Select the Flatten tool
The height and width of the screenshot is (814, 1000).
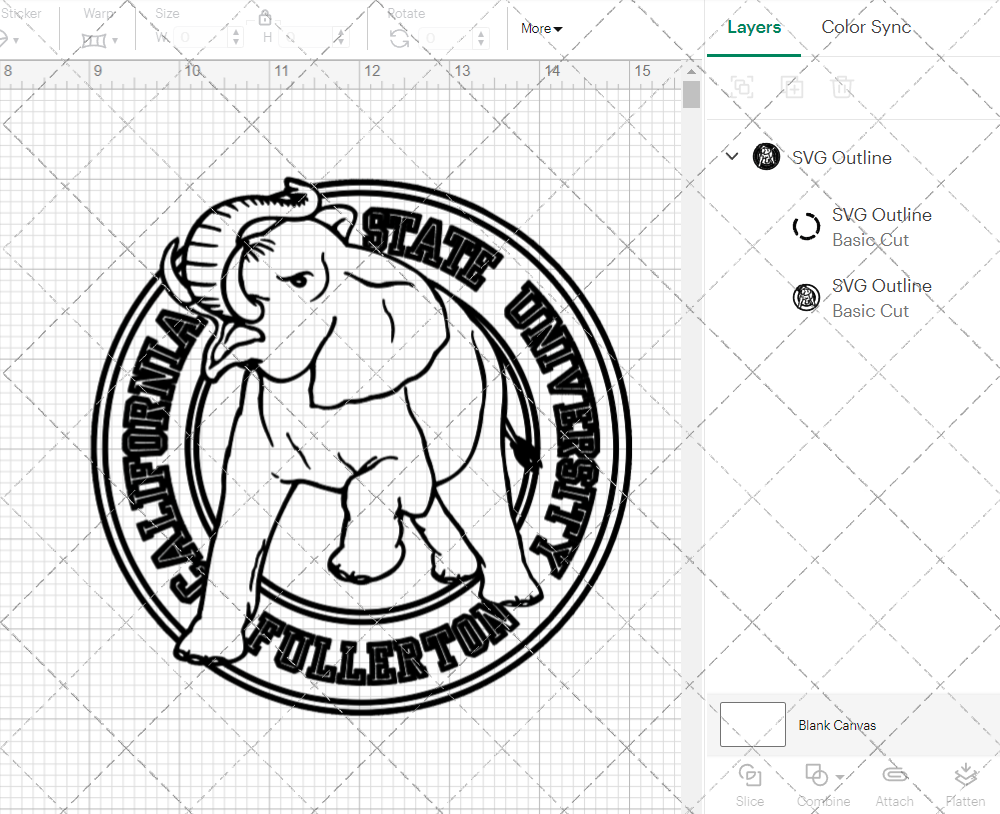965,785
